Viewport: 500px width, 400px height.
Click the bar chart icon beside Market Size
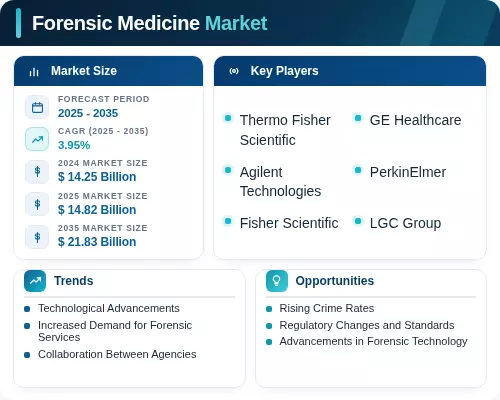pyautogui.click(x=34, y=71)
